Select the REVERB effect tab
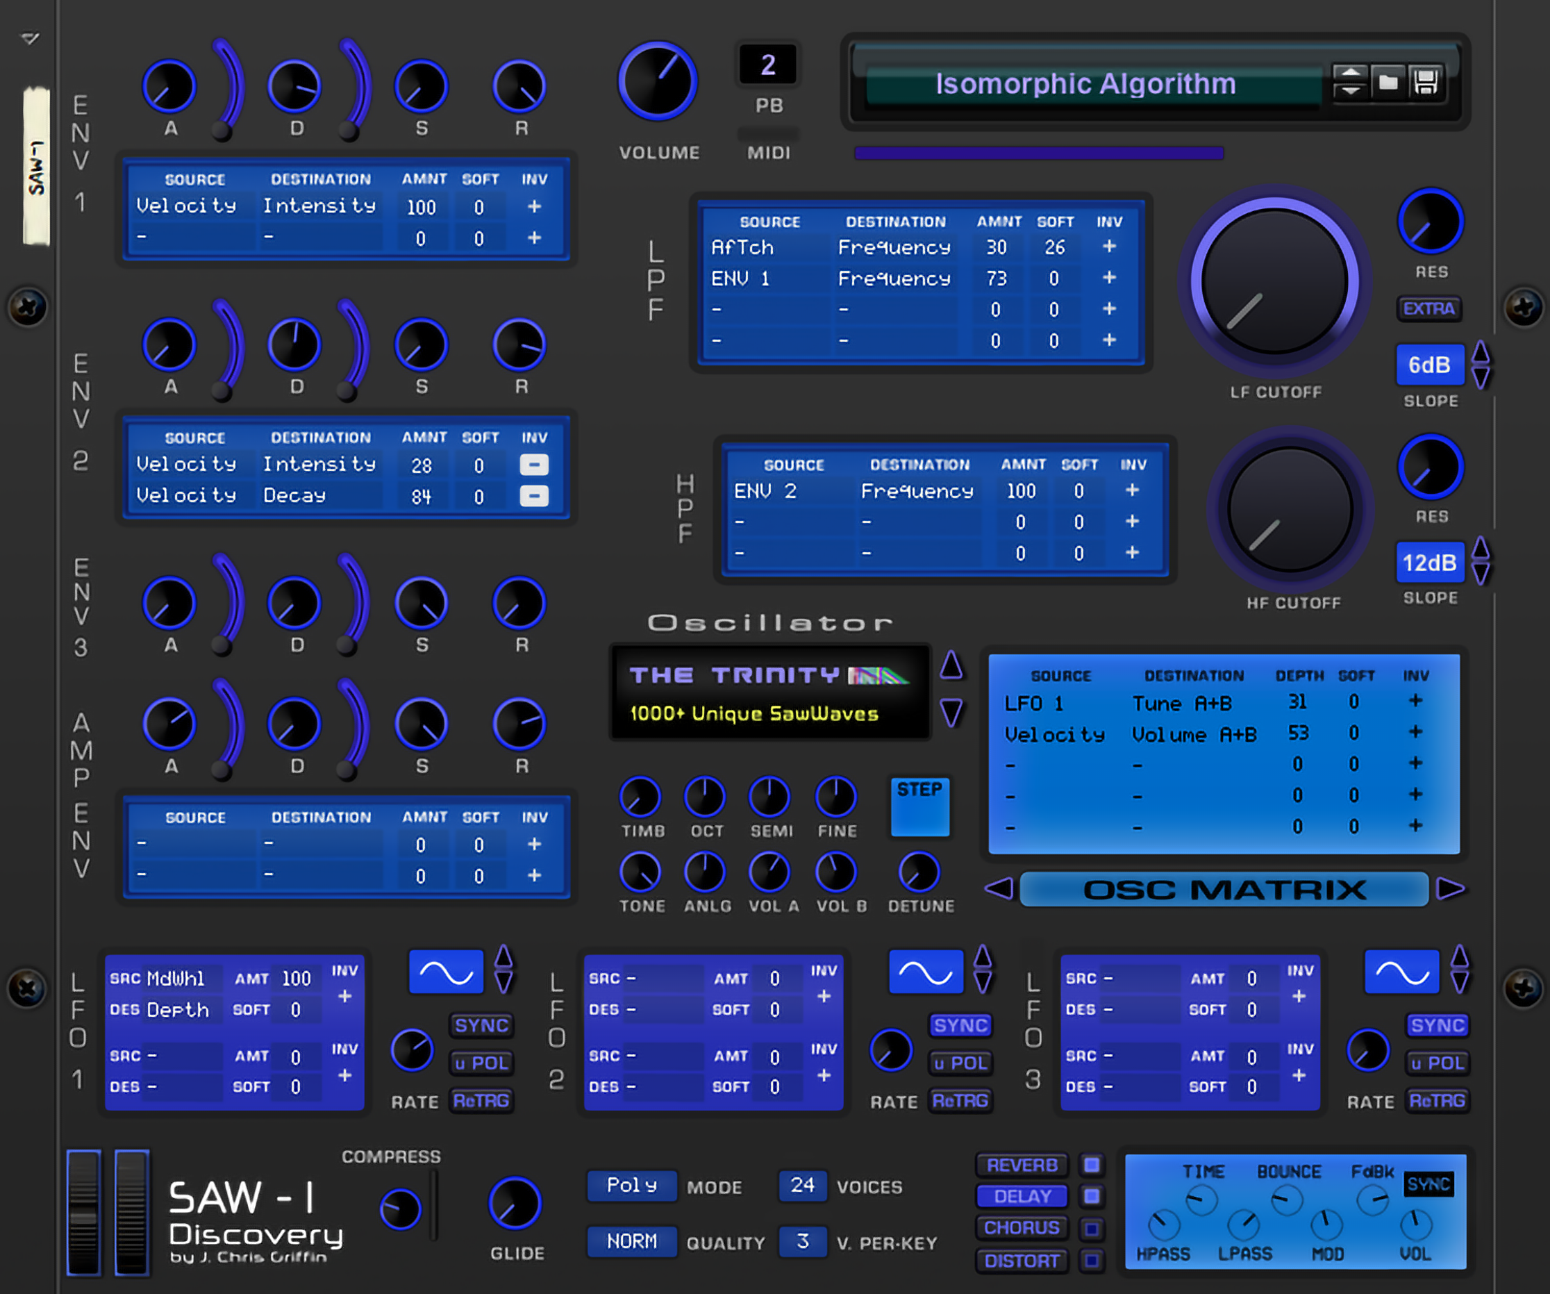This screenshot has width=1550, height=1294. coord(1022,1165)
